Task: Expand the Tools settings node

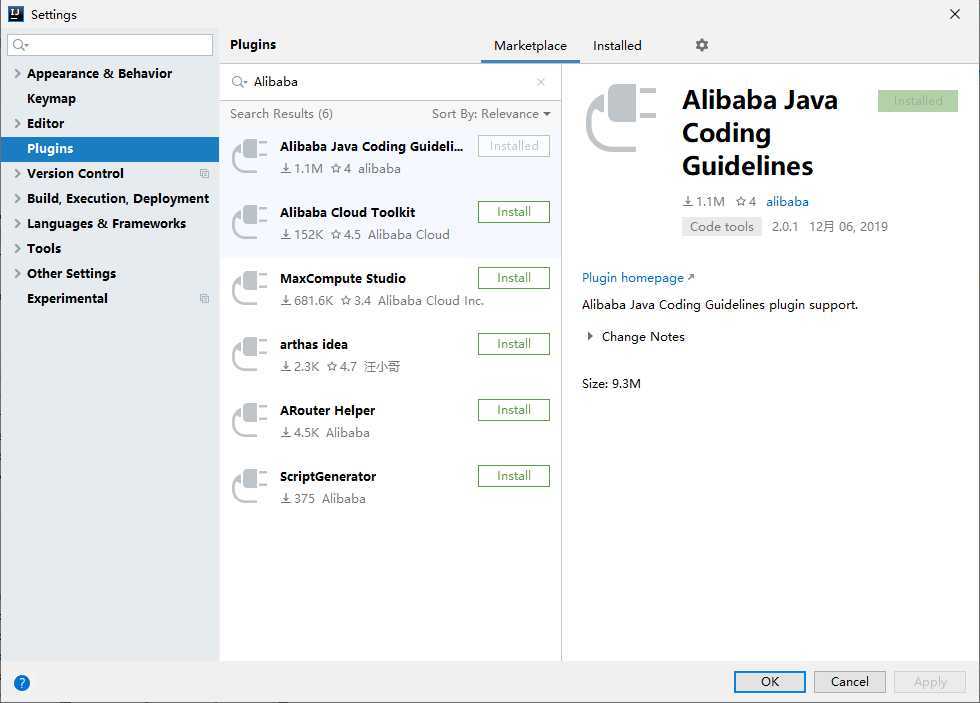Action: coord(17,248)
